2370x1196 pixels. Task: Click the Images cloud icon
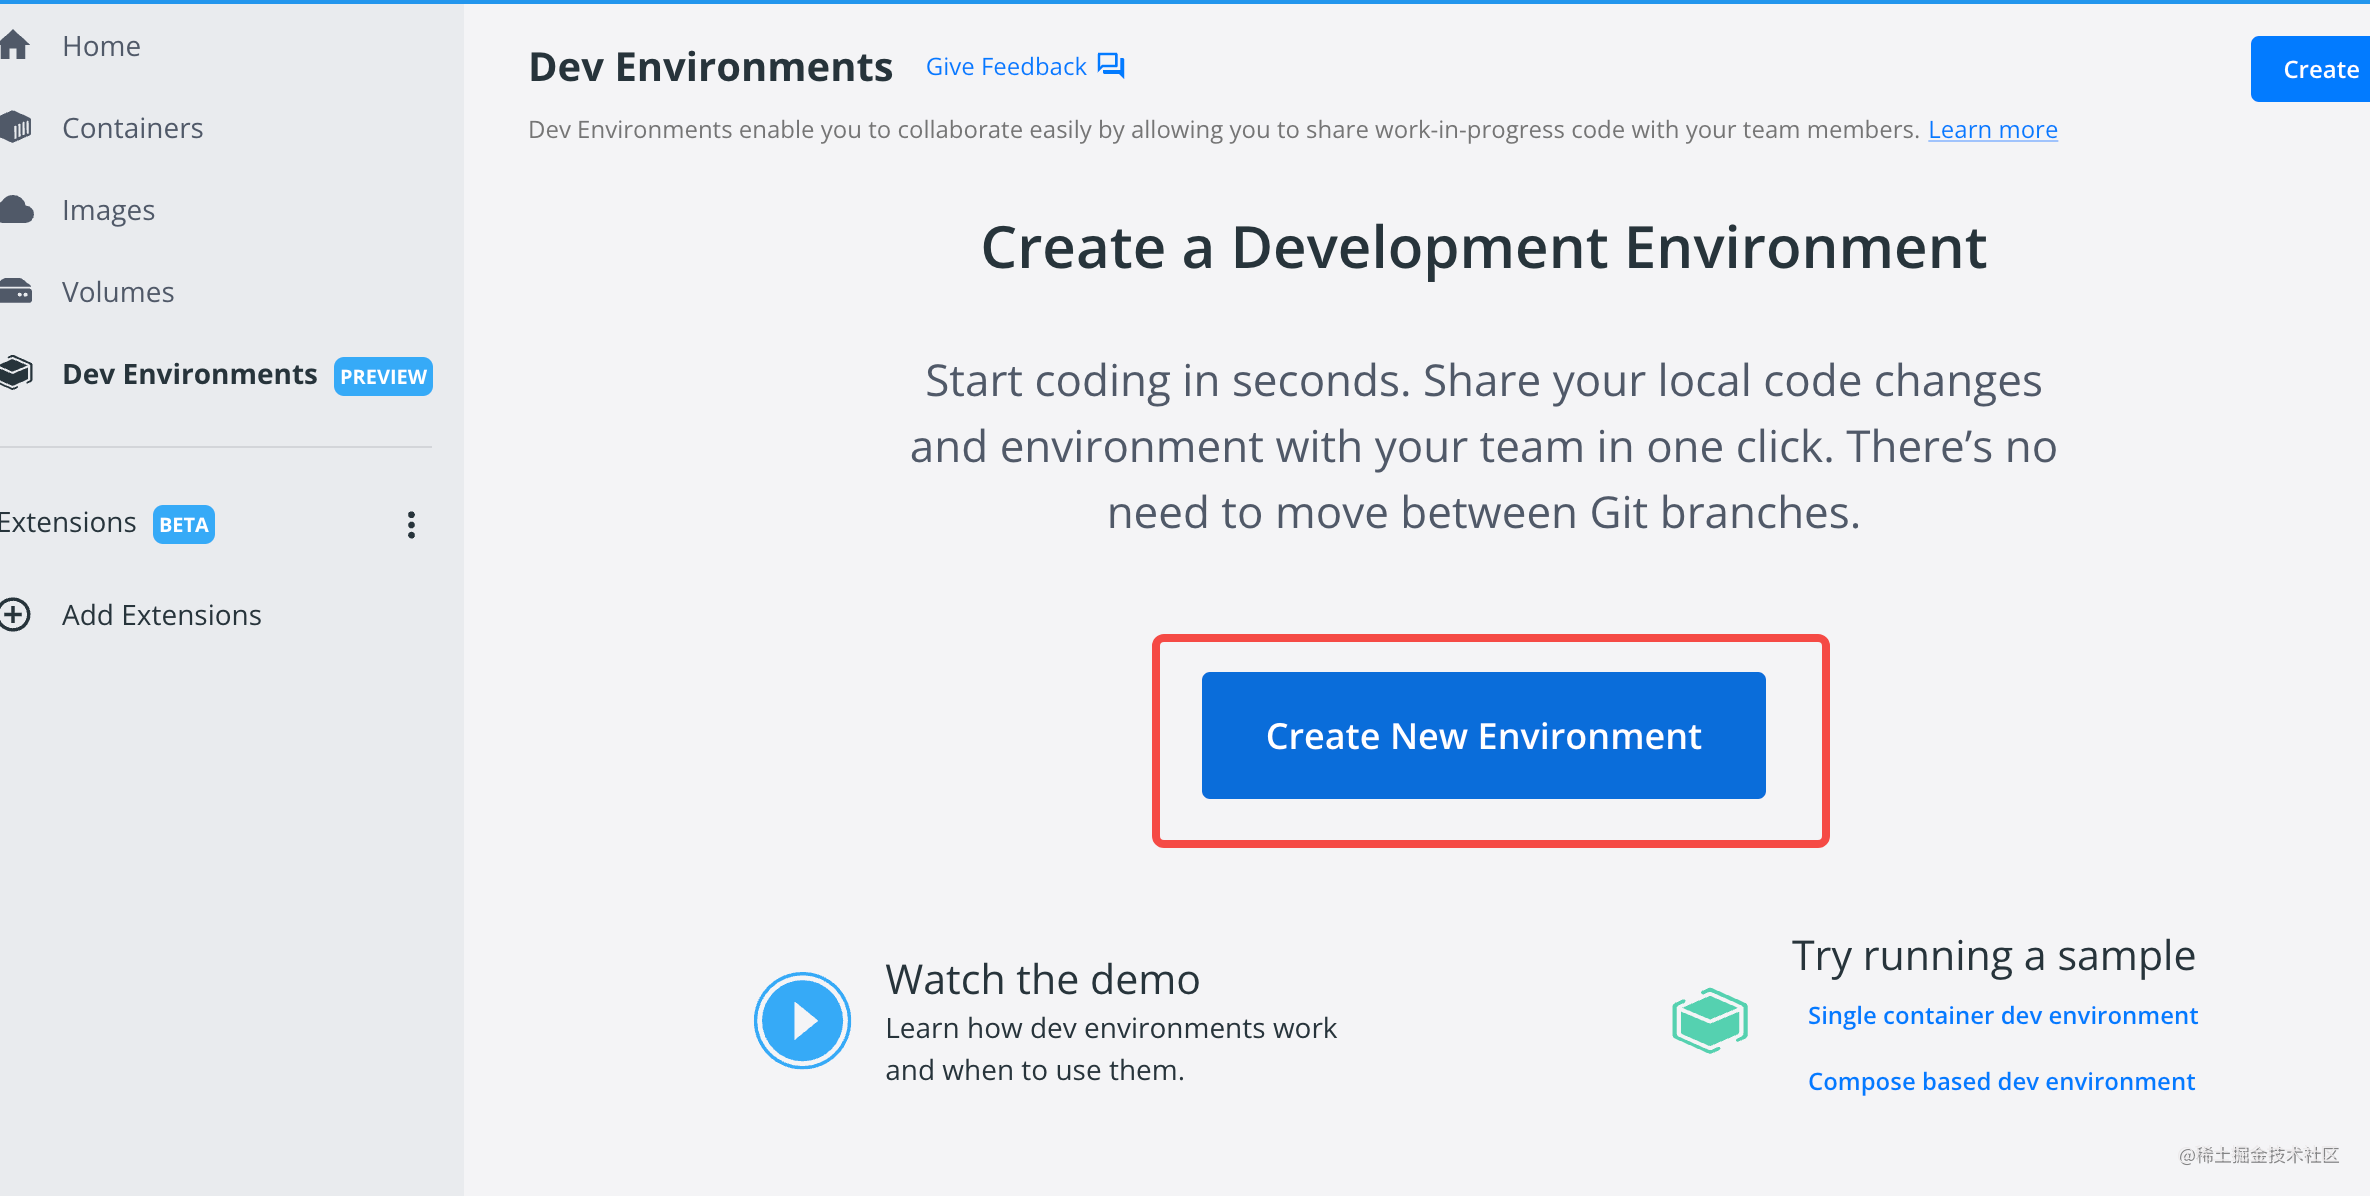click(17, 209)
